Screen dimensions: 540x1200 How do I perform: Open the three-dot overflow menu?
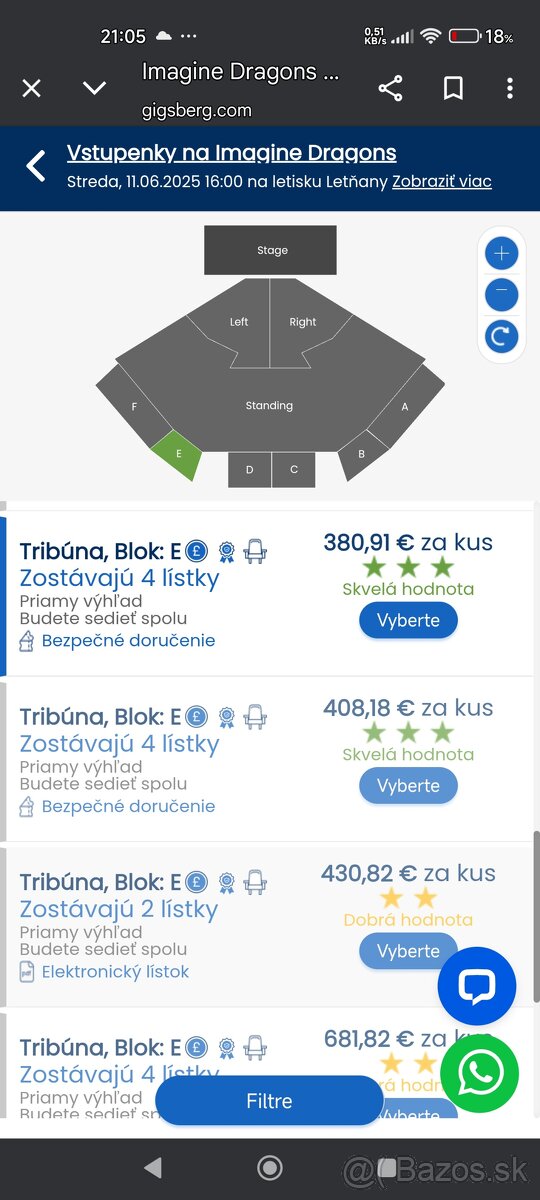pos(510,88)
